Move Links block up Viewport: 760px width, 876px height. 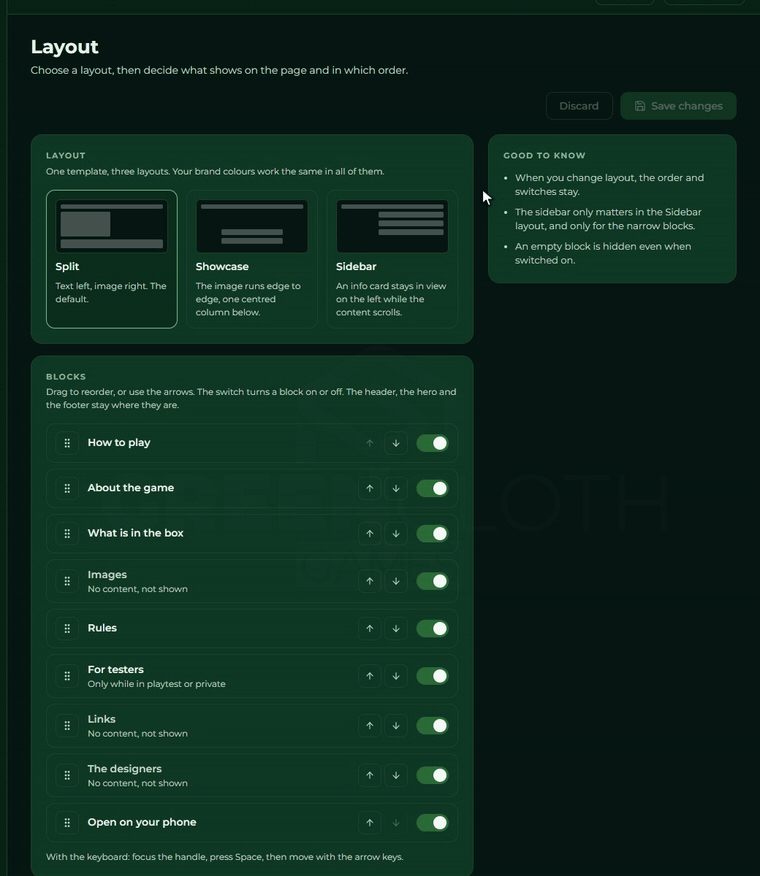click(369, 726)
